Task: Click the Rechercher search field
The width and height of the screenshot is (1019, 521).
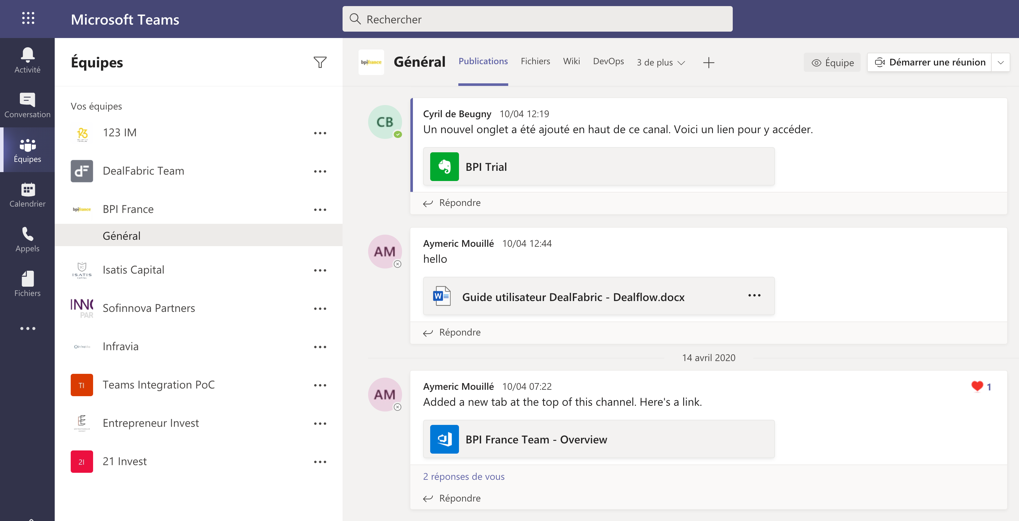Action: (537, 19)
